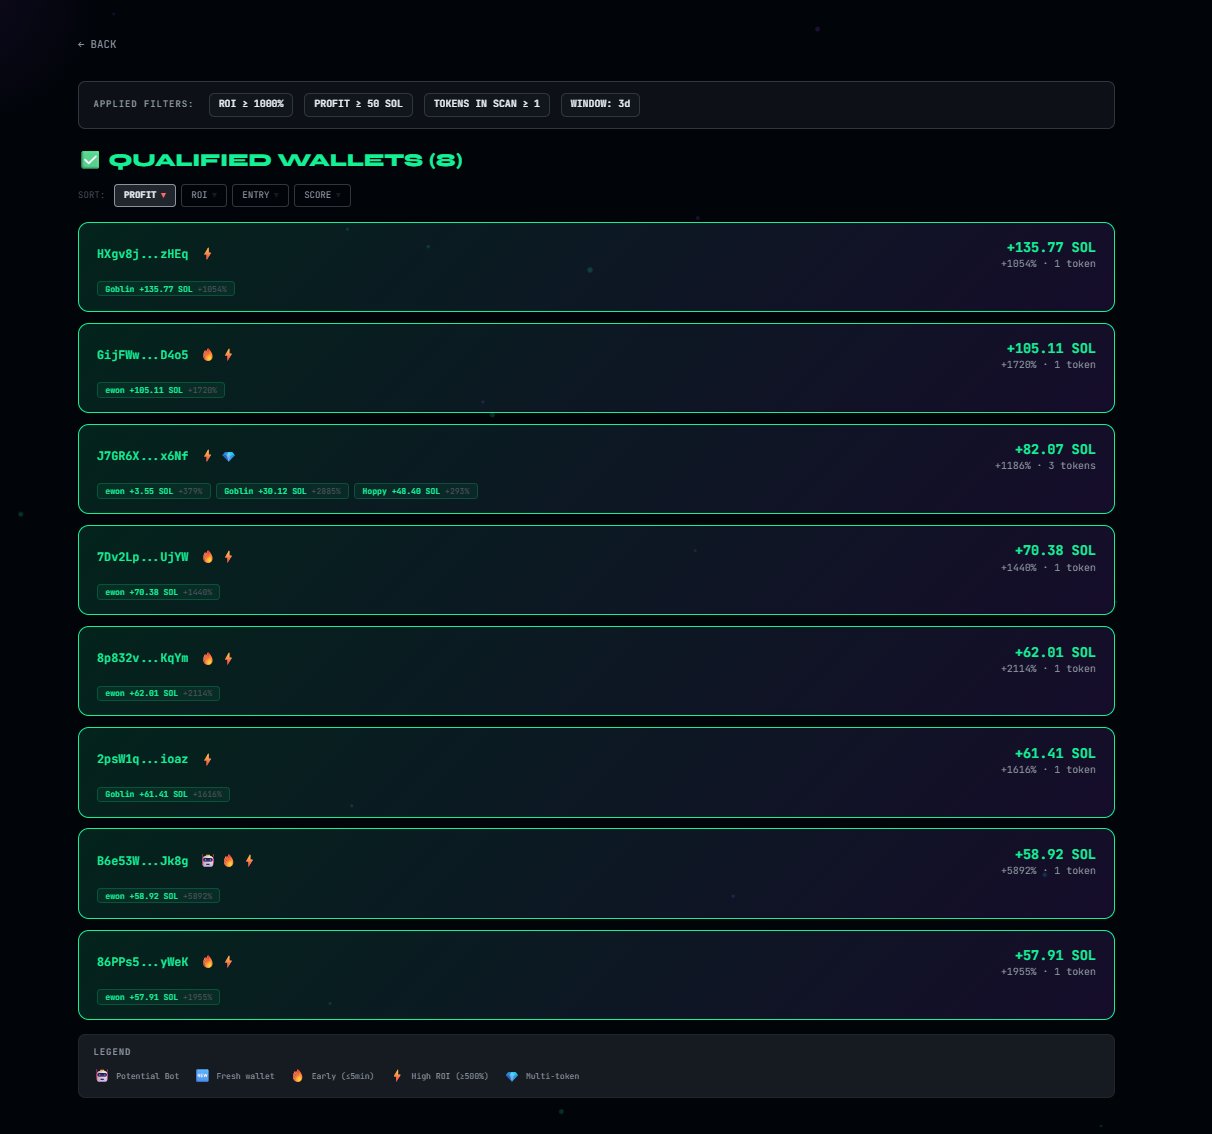Click the fire icon on 8p832v...KqYm
This screenshot has height=1134, width=1212.
point(208,659)
